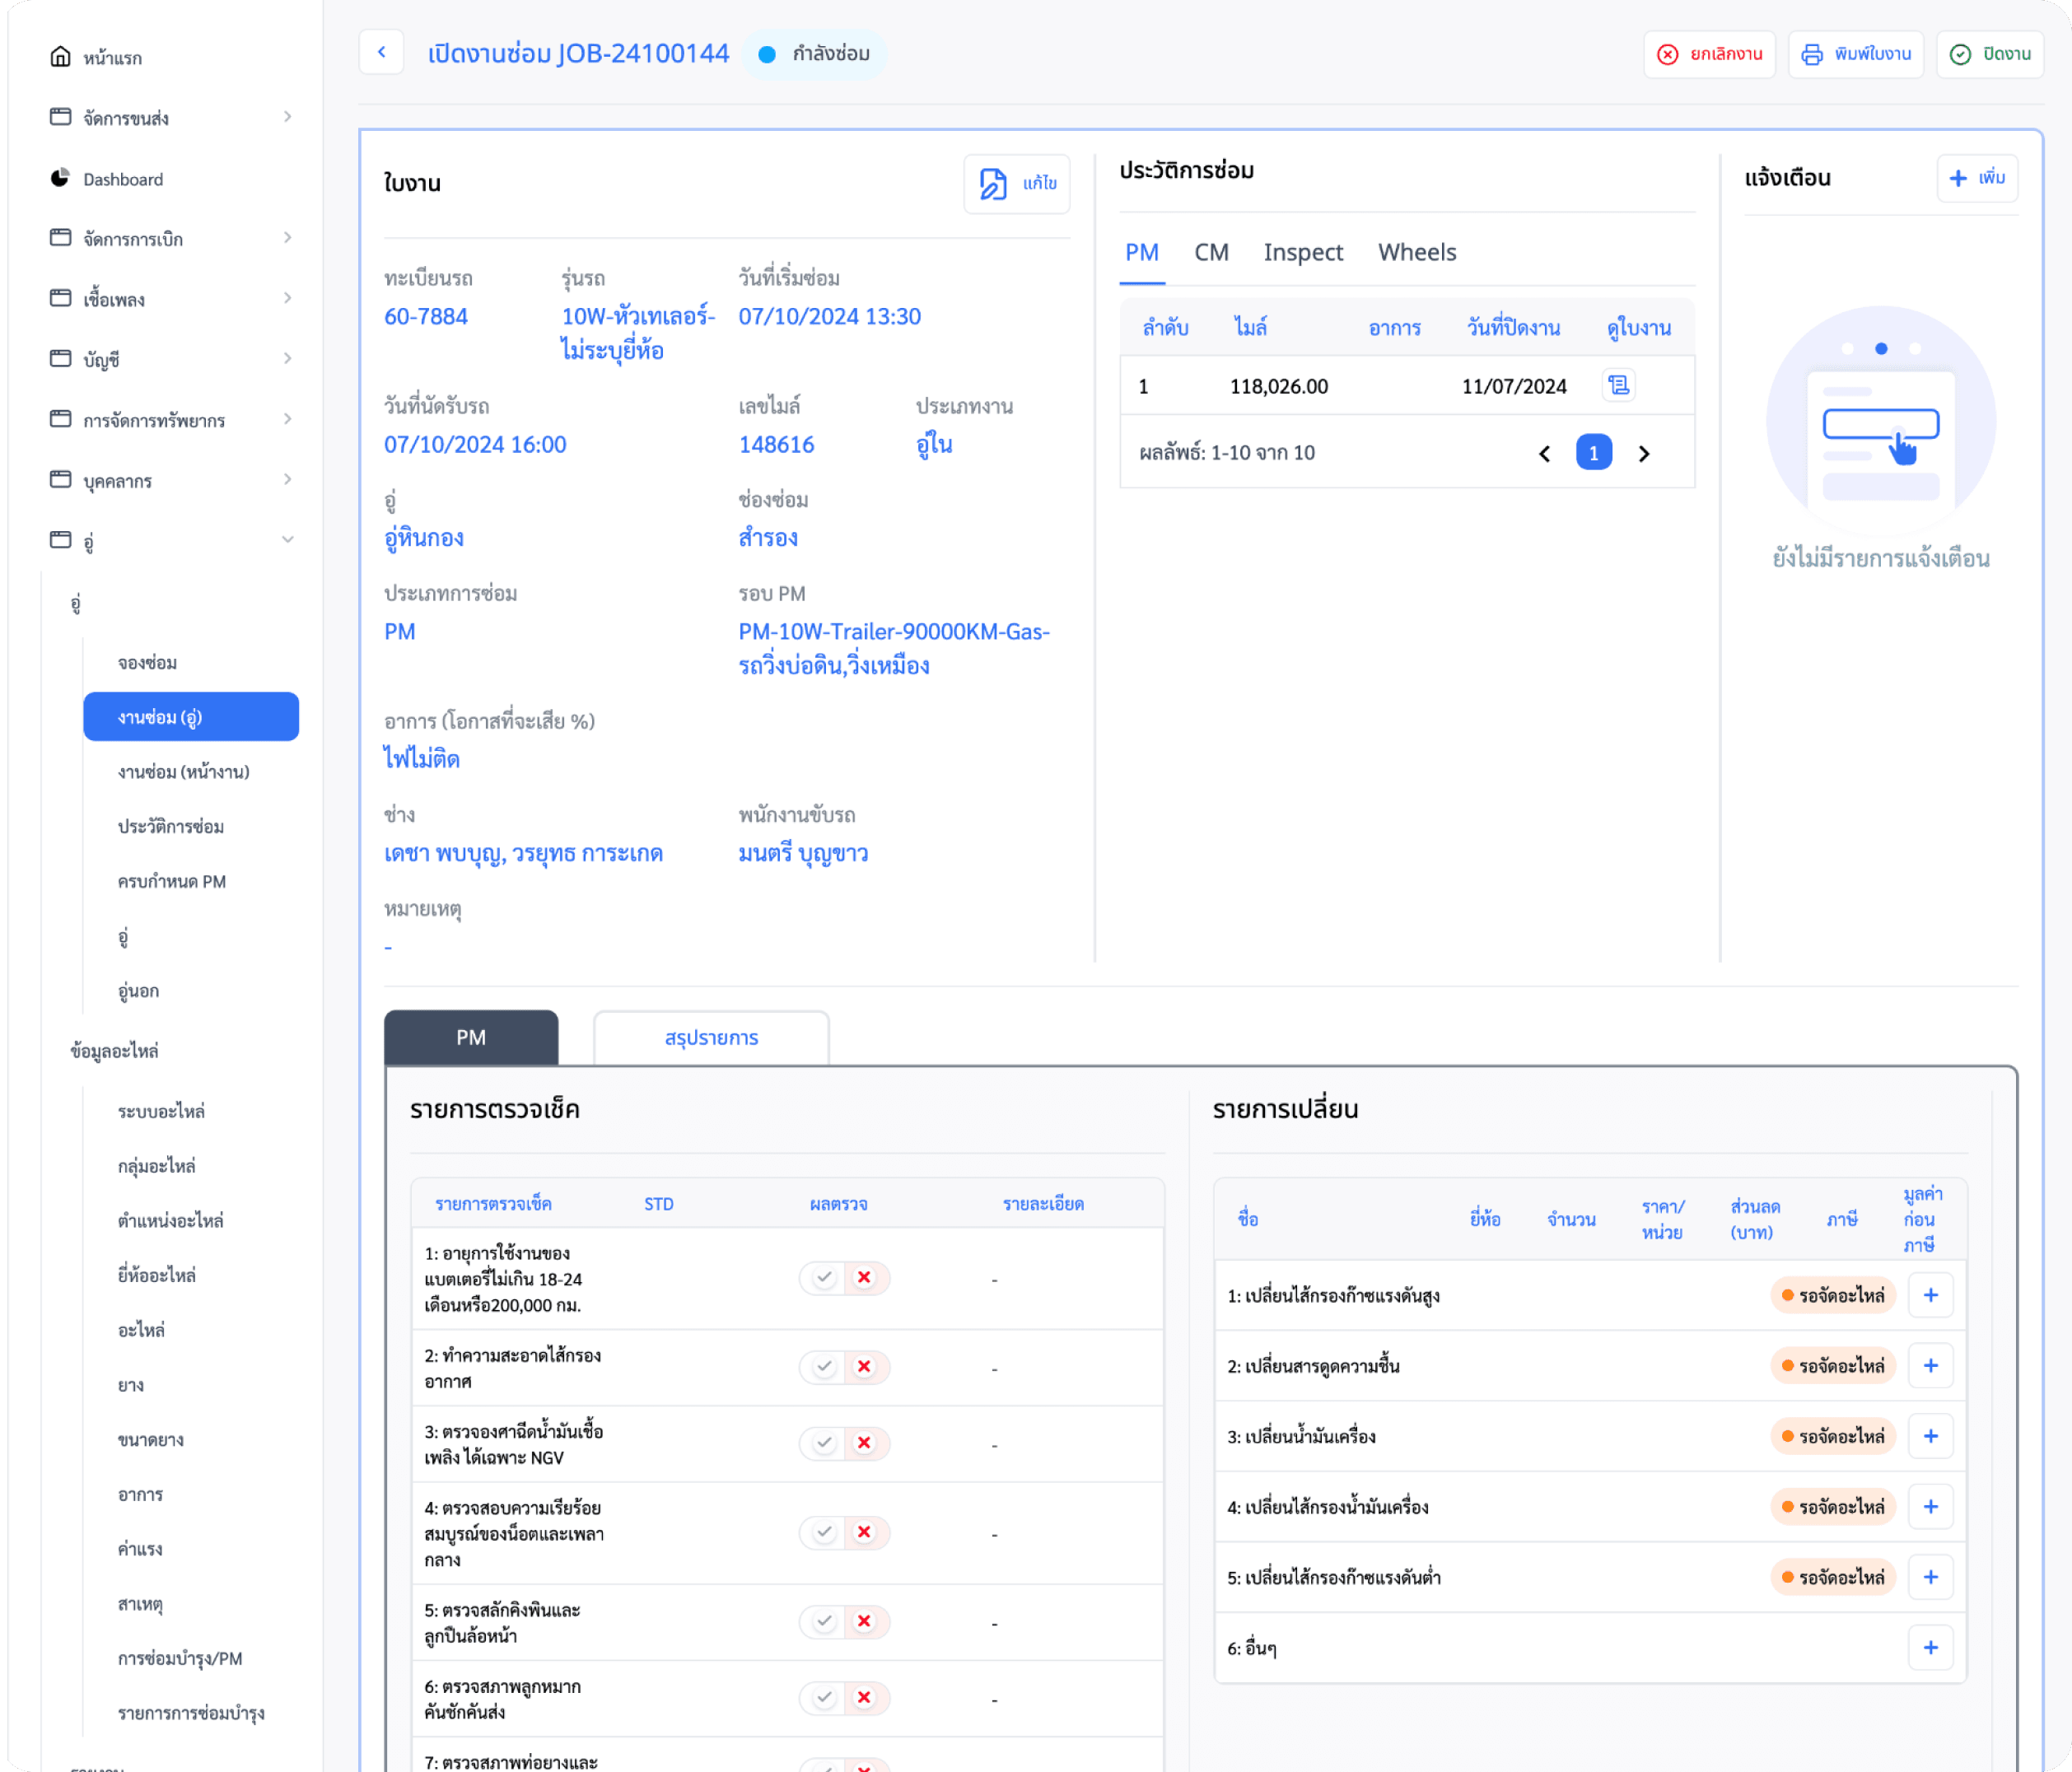The height and width of the screenshot is (1772, 2072).
Task: Click the ปิดงาน close job button
Action: pyautogui.click(x=1989, y=54)
